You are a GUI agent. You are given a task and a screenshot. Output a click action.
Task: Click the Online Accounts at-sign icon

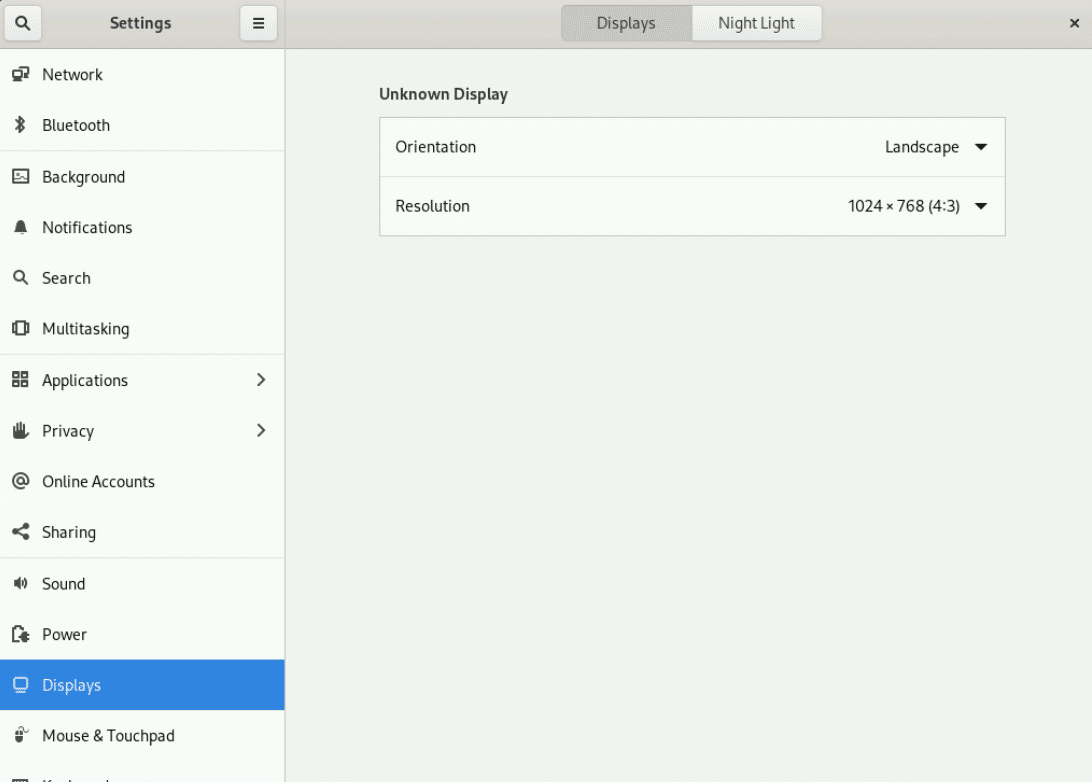(x=21, y=480)
